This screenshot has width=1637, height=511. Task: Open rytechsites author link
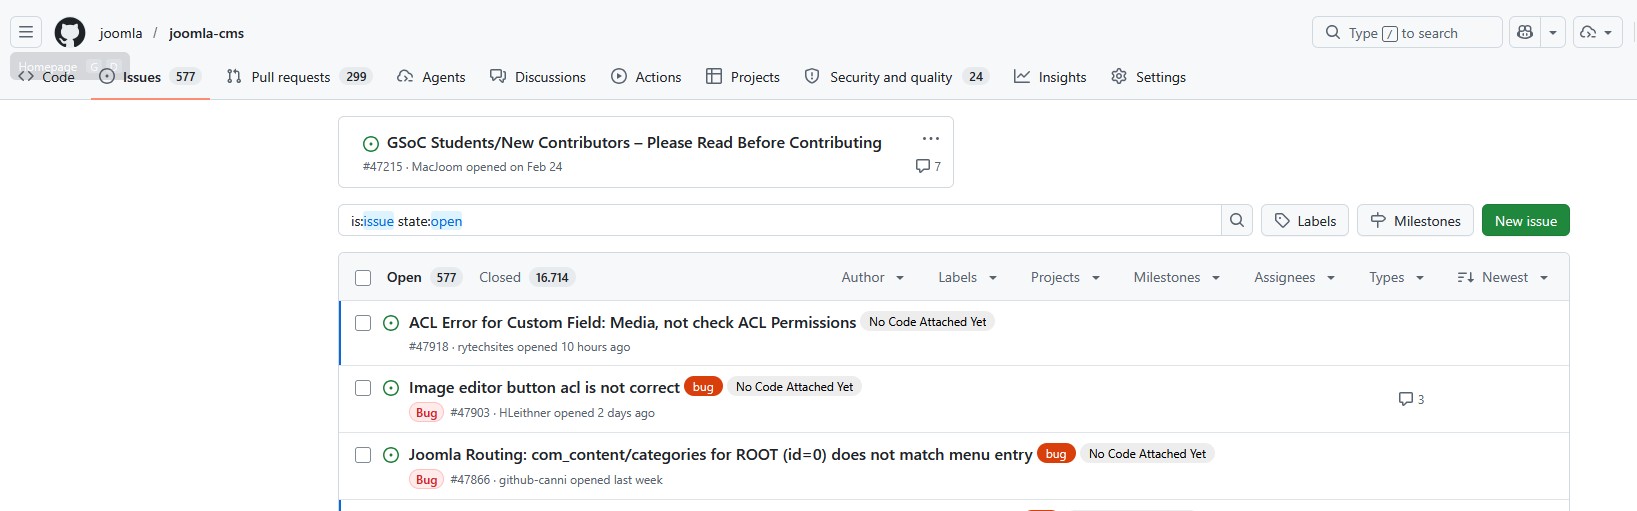(x=485, y=347)
